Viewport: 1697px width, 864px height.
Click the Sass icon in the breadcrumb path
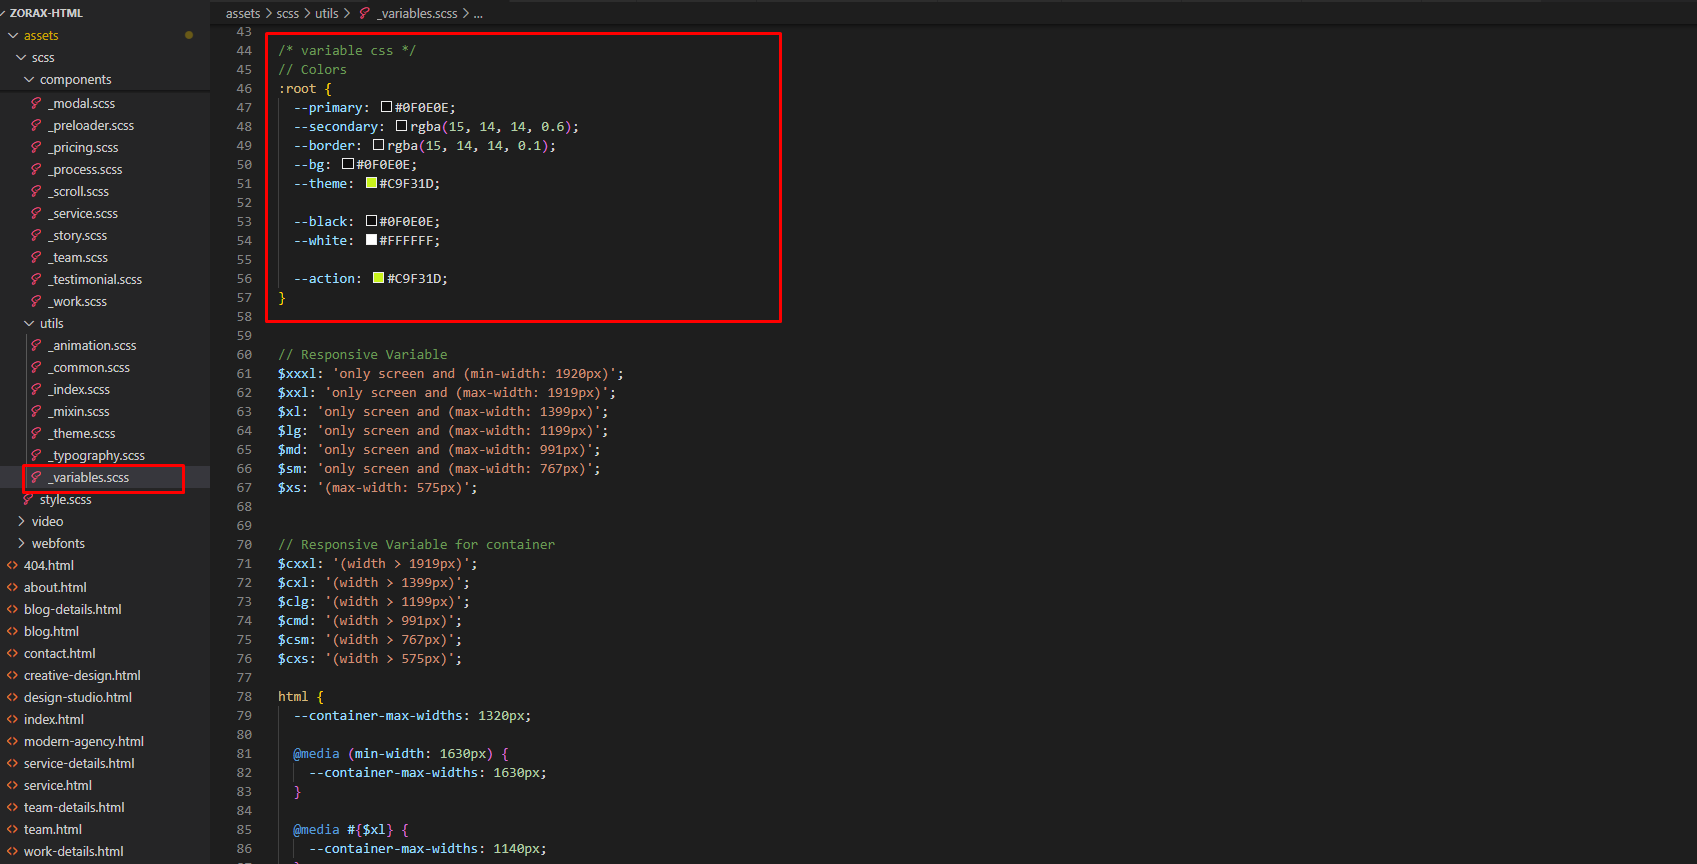tap(365, 13)
